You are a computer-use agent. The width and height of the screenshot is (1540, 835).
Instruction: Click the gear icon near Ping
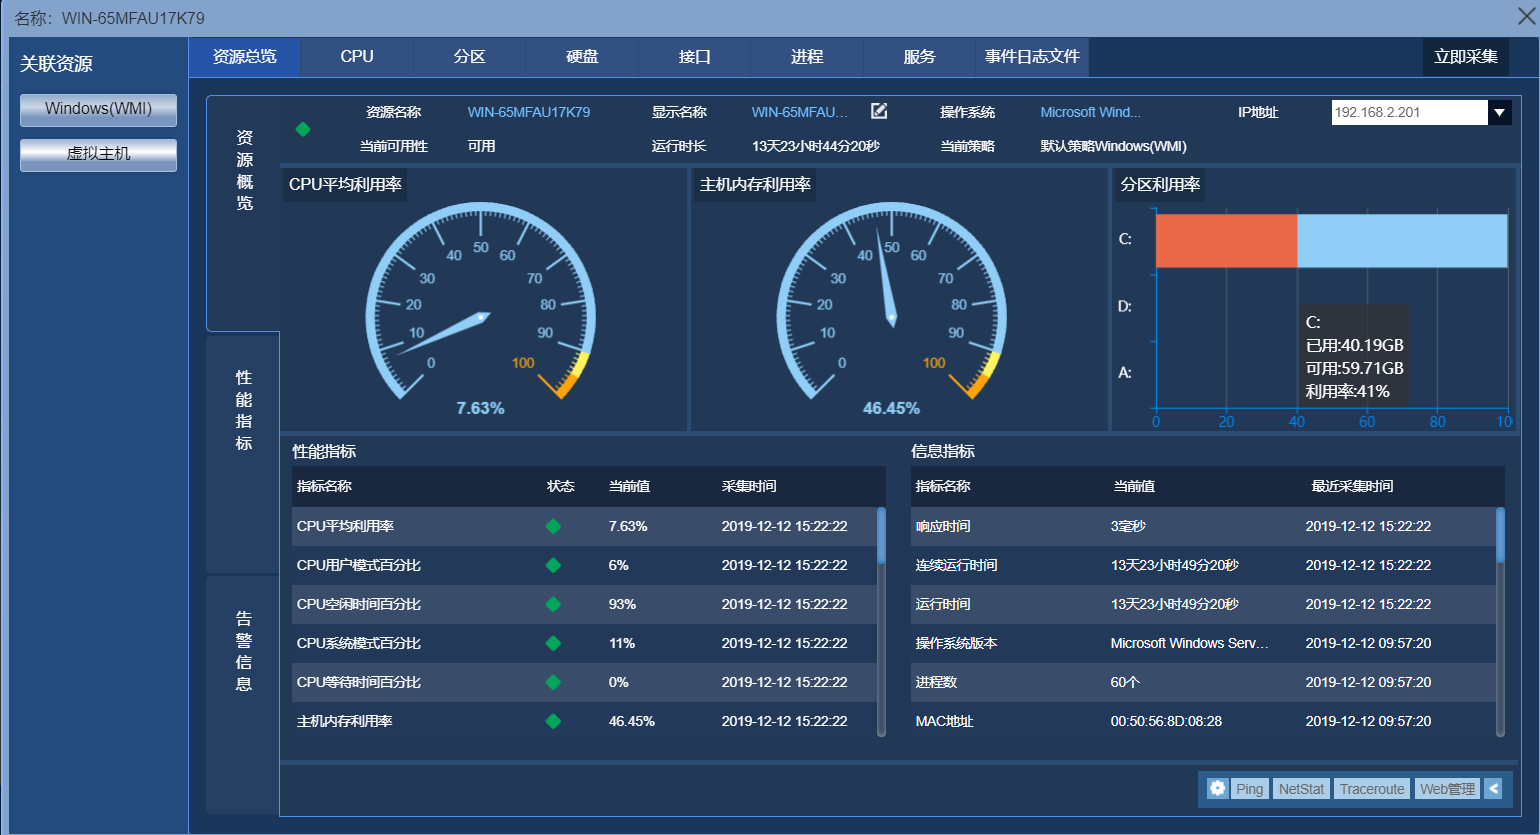1217,788
